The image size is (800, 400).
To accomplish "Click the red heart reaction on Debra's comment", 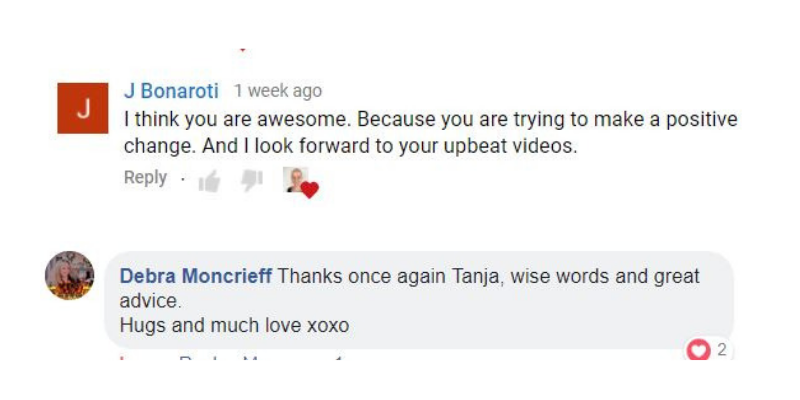I will coord(698,350).
